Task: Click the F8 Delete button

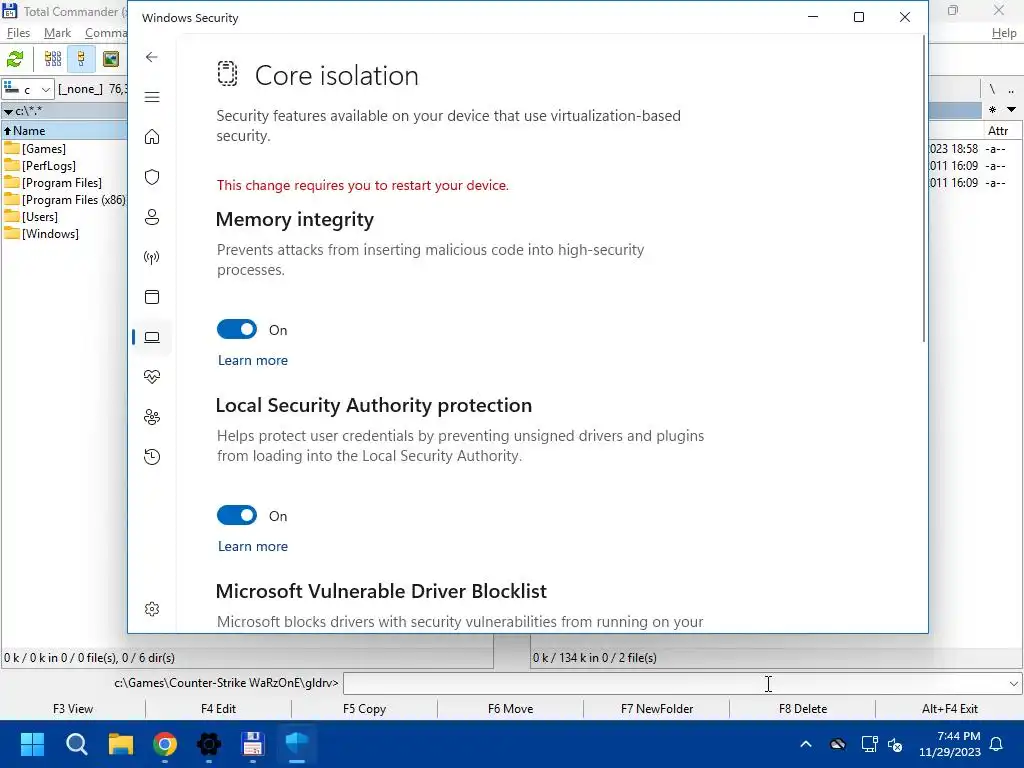Action: pyautogui.click(x=803, y=709)
